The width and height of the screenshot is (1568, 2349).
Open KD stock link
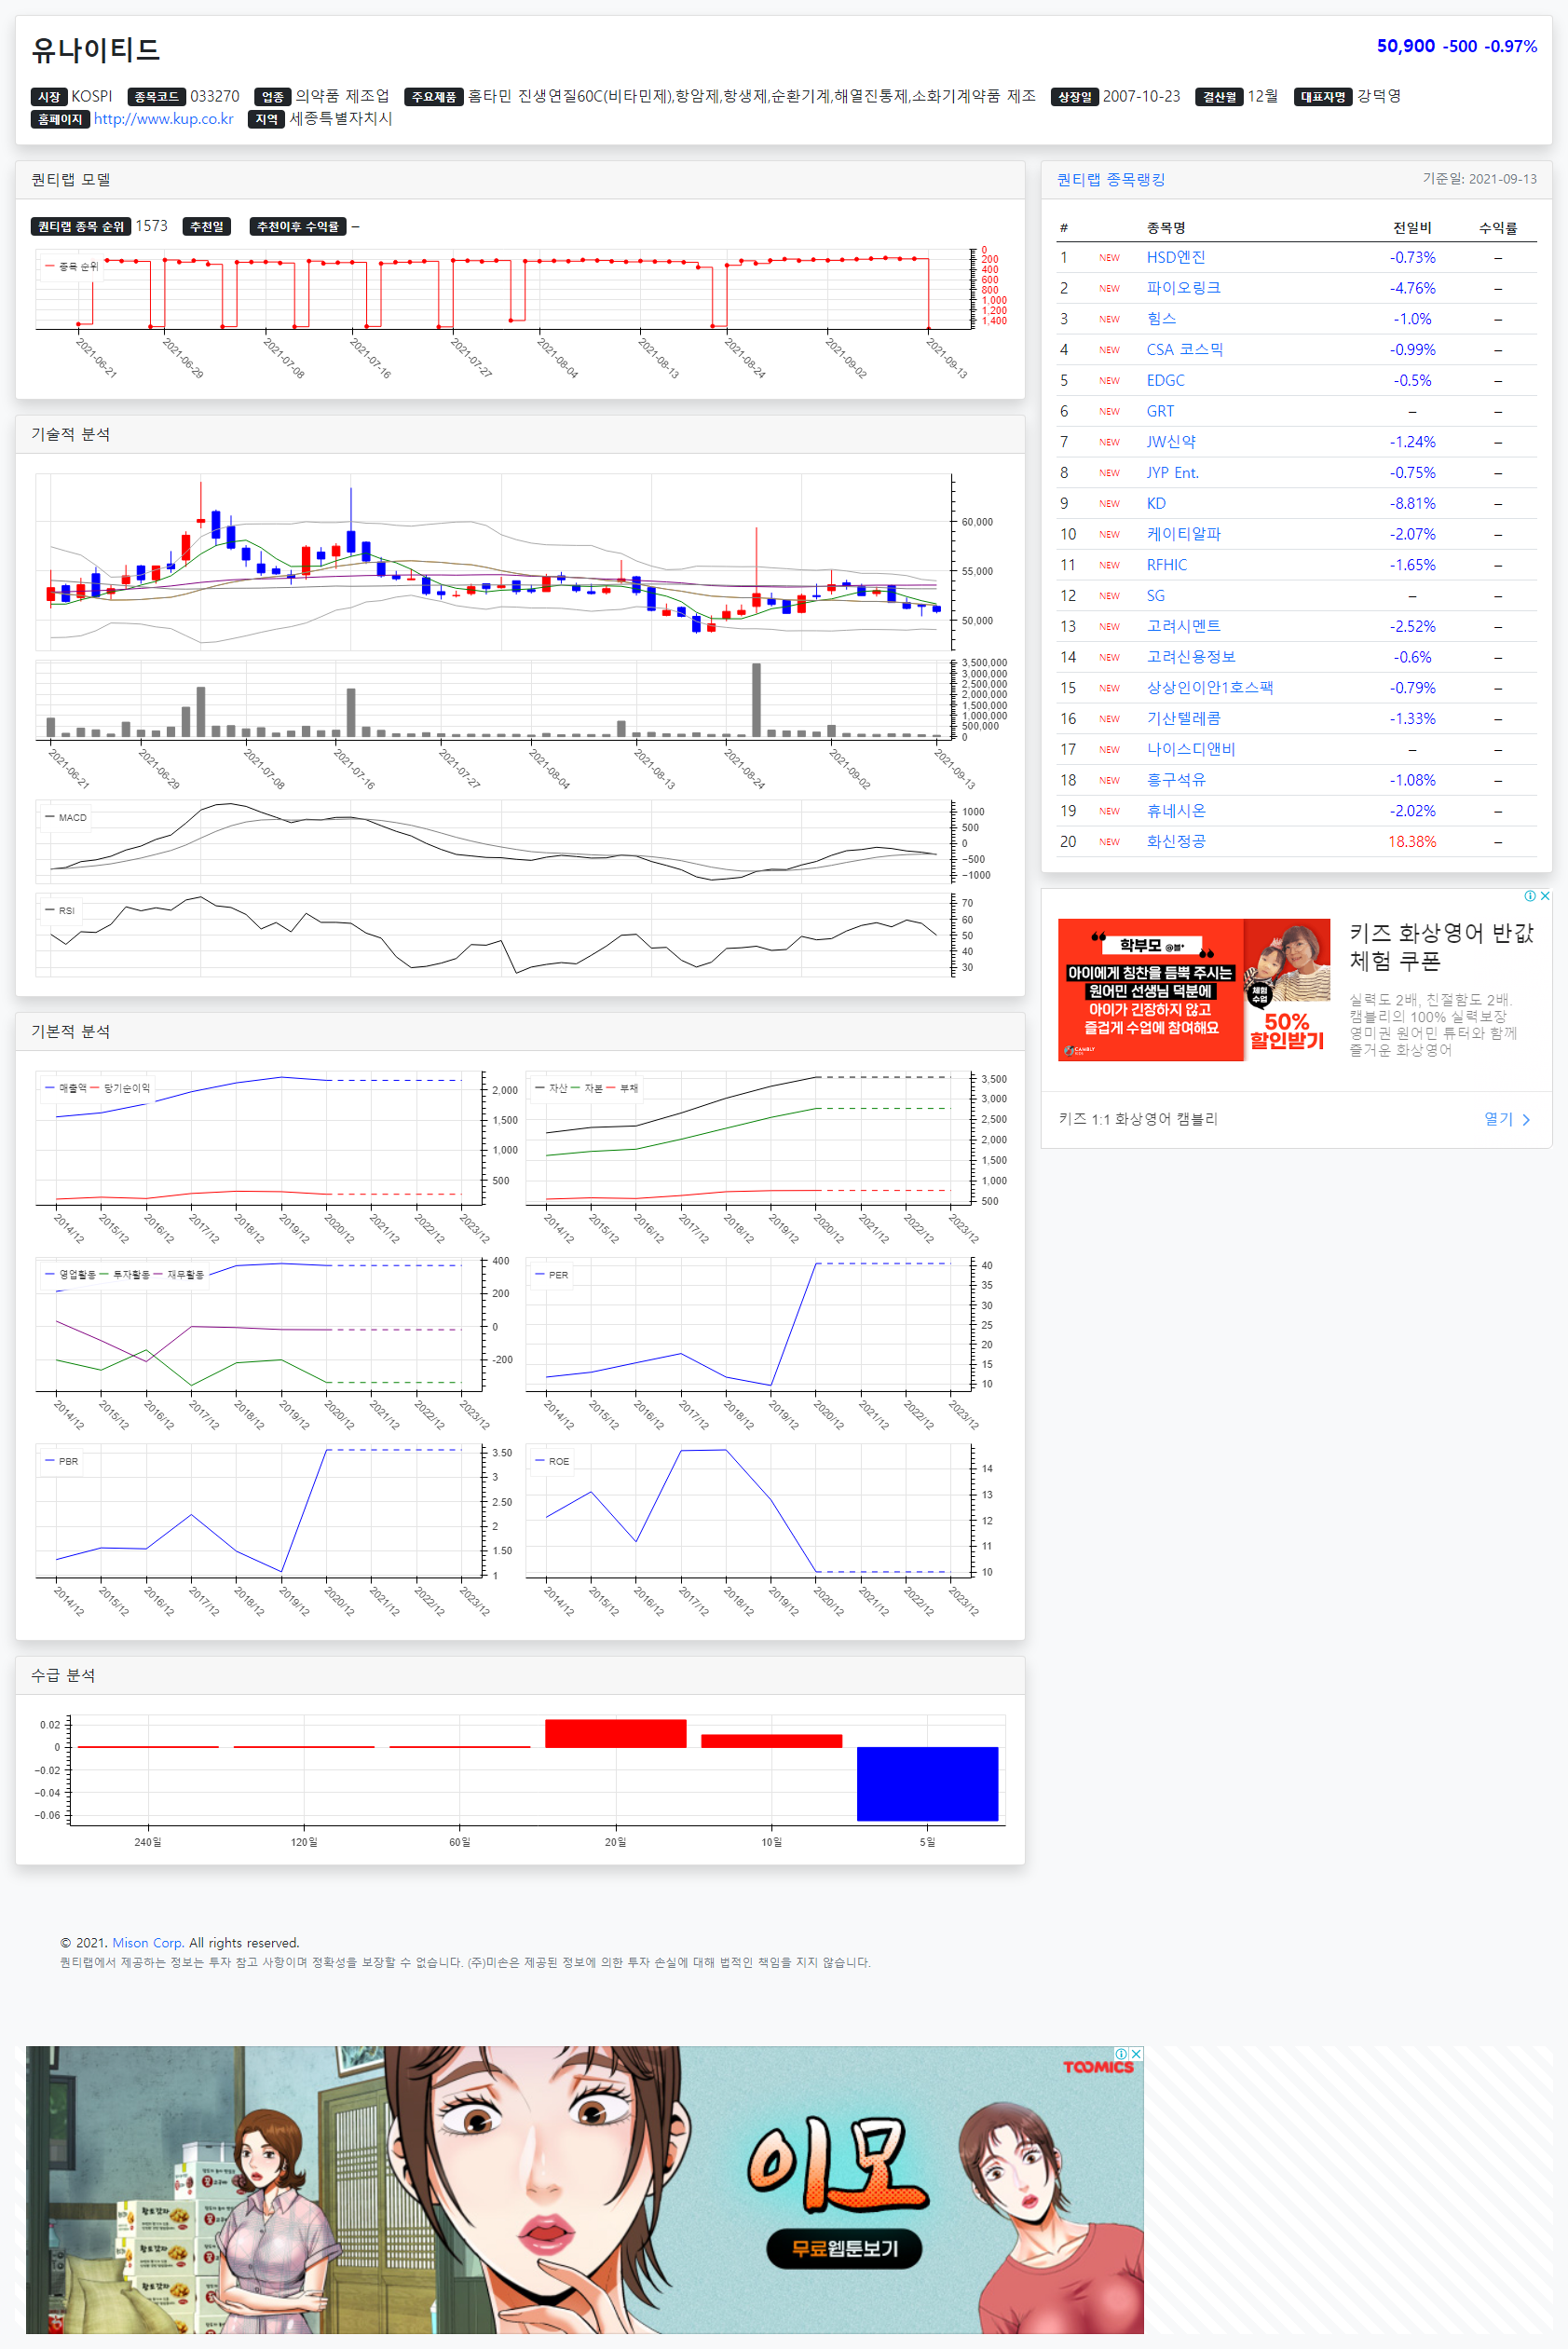(1156, 504)
